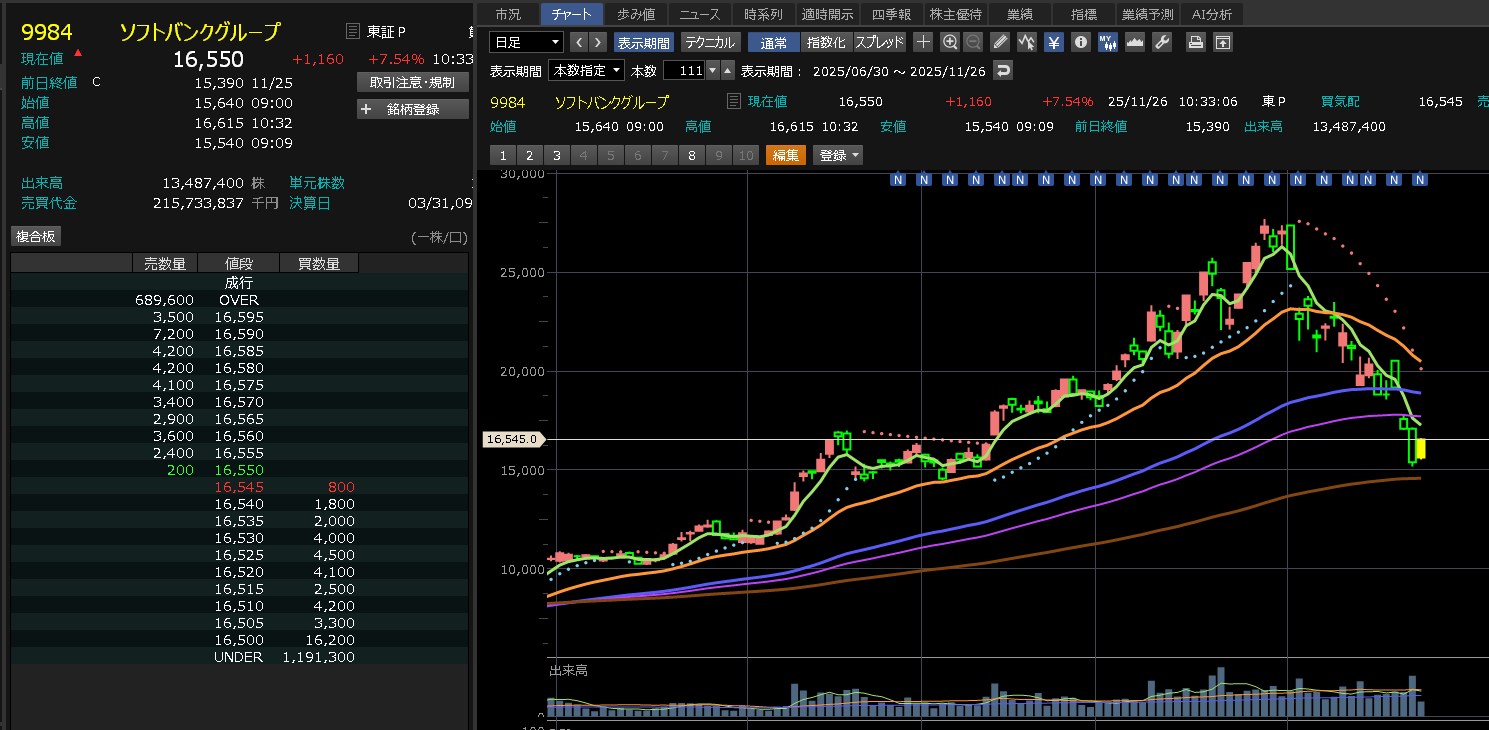Print the chart using printer icon

pos(1195,42)
